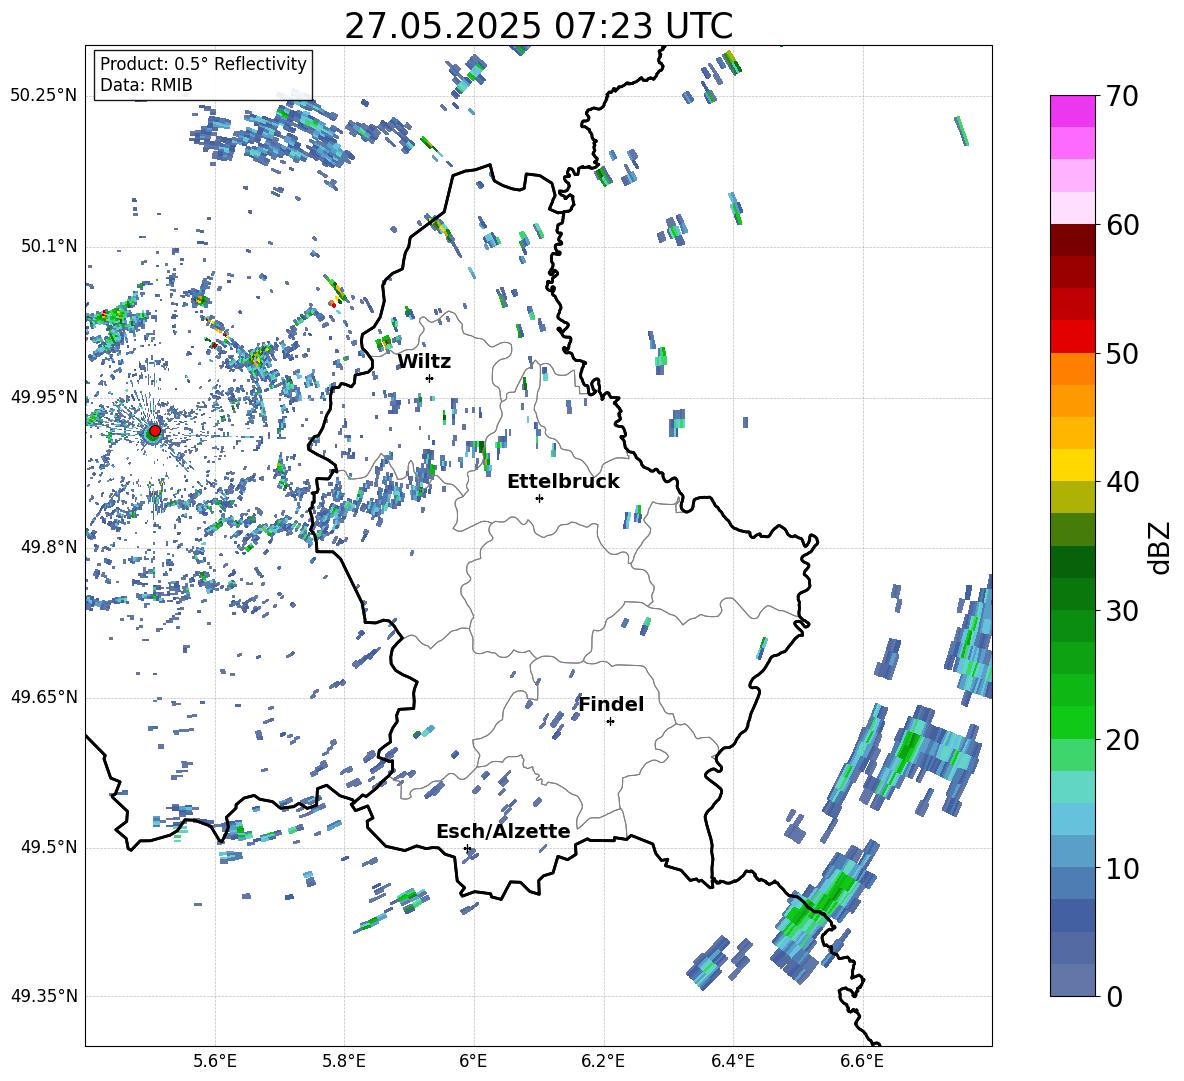Click the colorbar tick label 70
This screenshot has height=1081, width=1184.
[x=1123, y=96]
